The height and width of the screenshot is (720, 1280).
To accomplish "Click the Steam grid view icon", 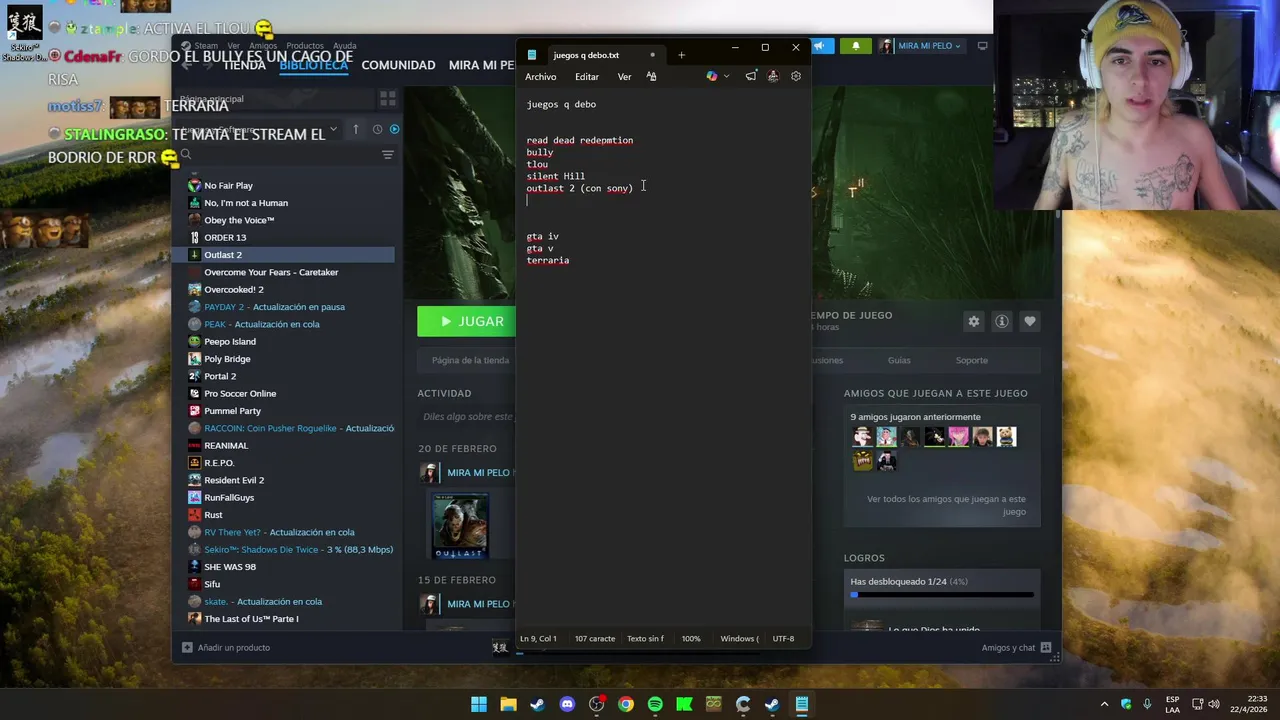I will [387, 98].
